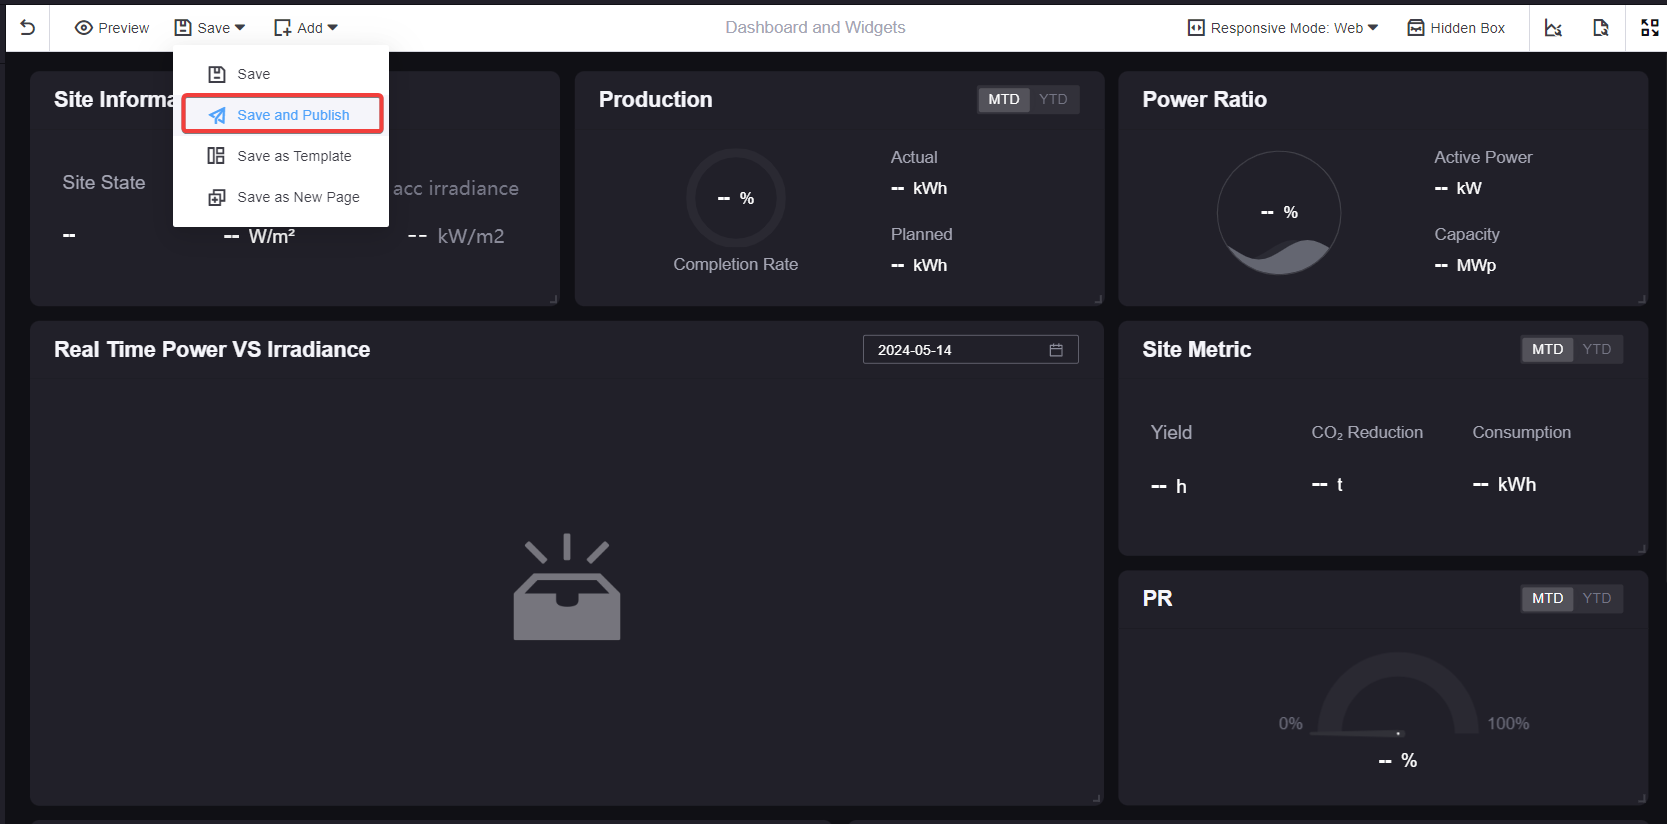The image size is (1667, 824).
Task: Click the Preview eye icon
Action: (84, 28)
